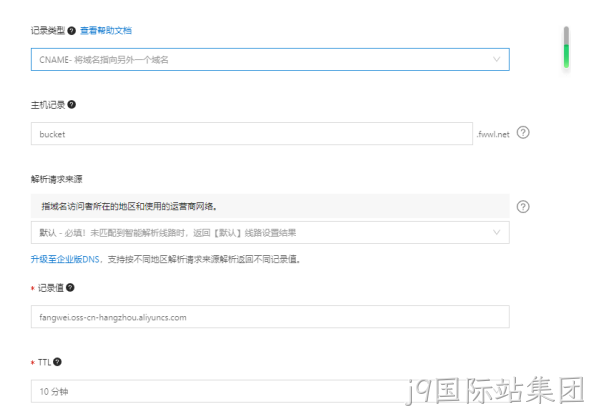Image resolution: width=599 pixels, height=416 pixels.
Task: Click question mark icon after .fwwl.net suffix
Action: pyautogui.click(x=523, y=133)
